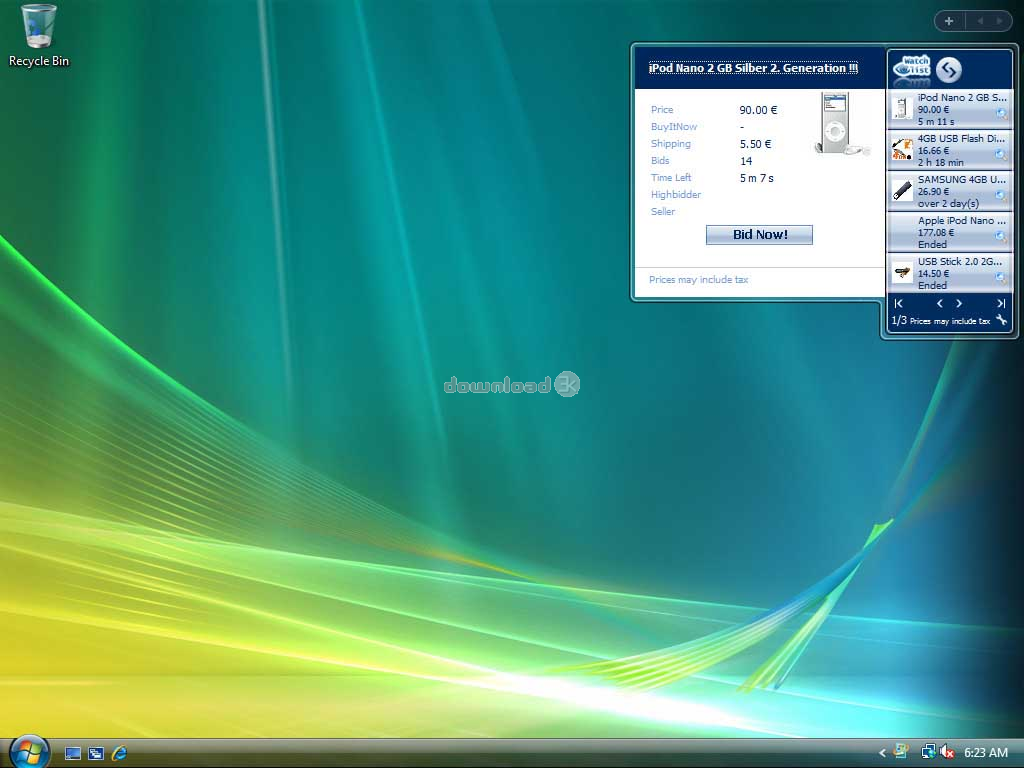The height and width of the screenshot is (768, 1024).
Task: Open settings with the wrench icon
Action: click(1001, 321)
